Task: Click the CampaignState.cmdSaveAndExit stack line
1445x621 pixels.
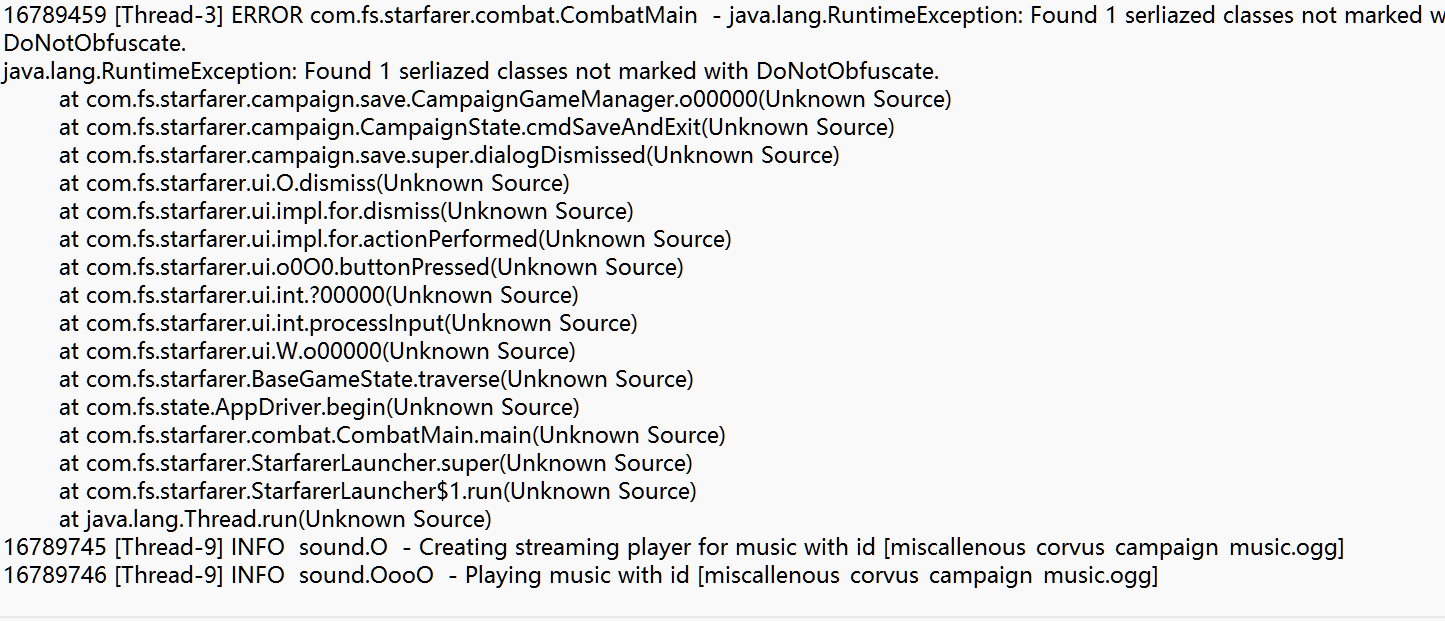Action: click(476, 128)
